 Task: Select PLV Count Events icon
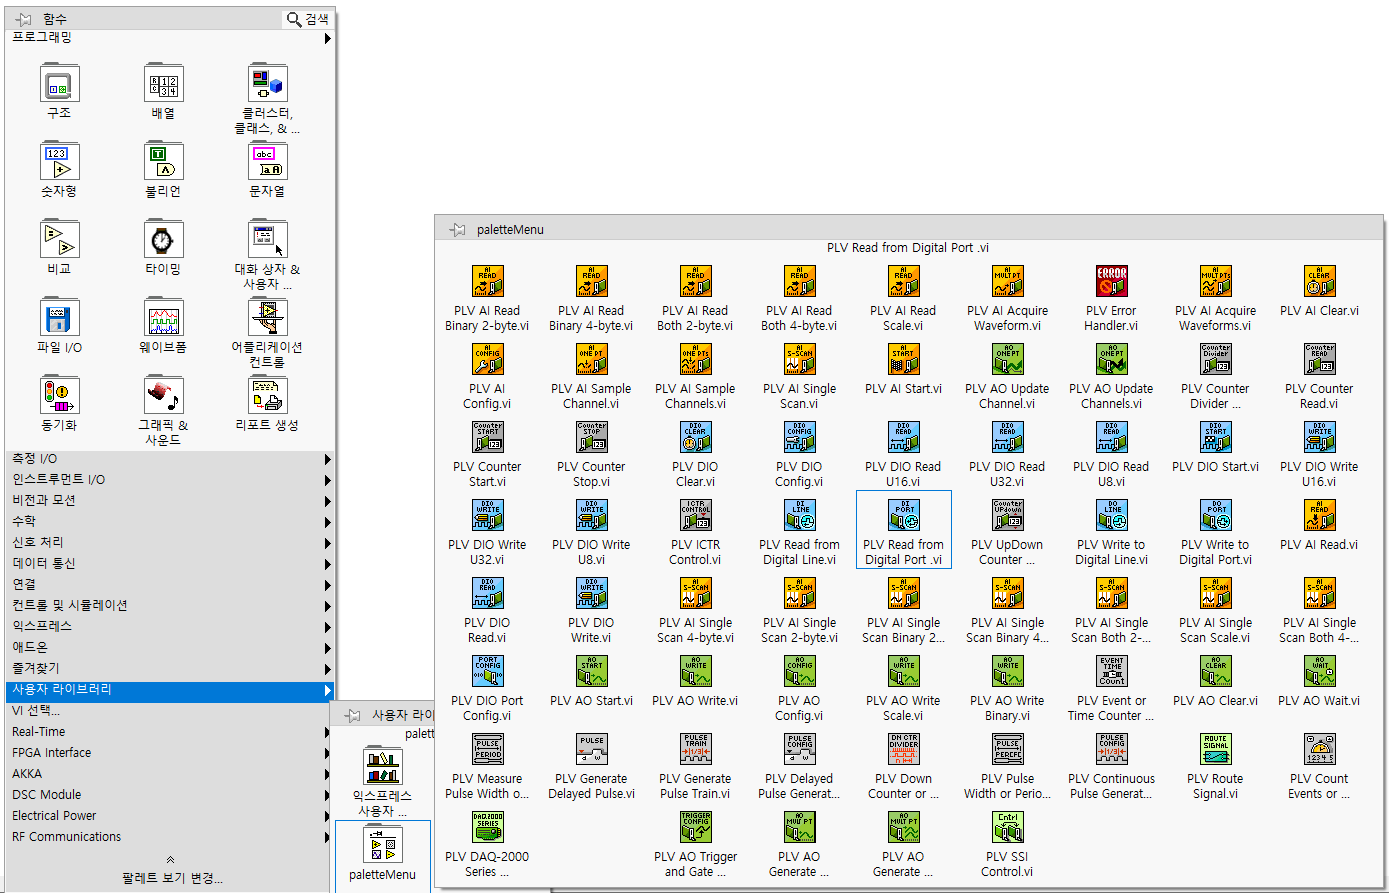(1319, 749)
